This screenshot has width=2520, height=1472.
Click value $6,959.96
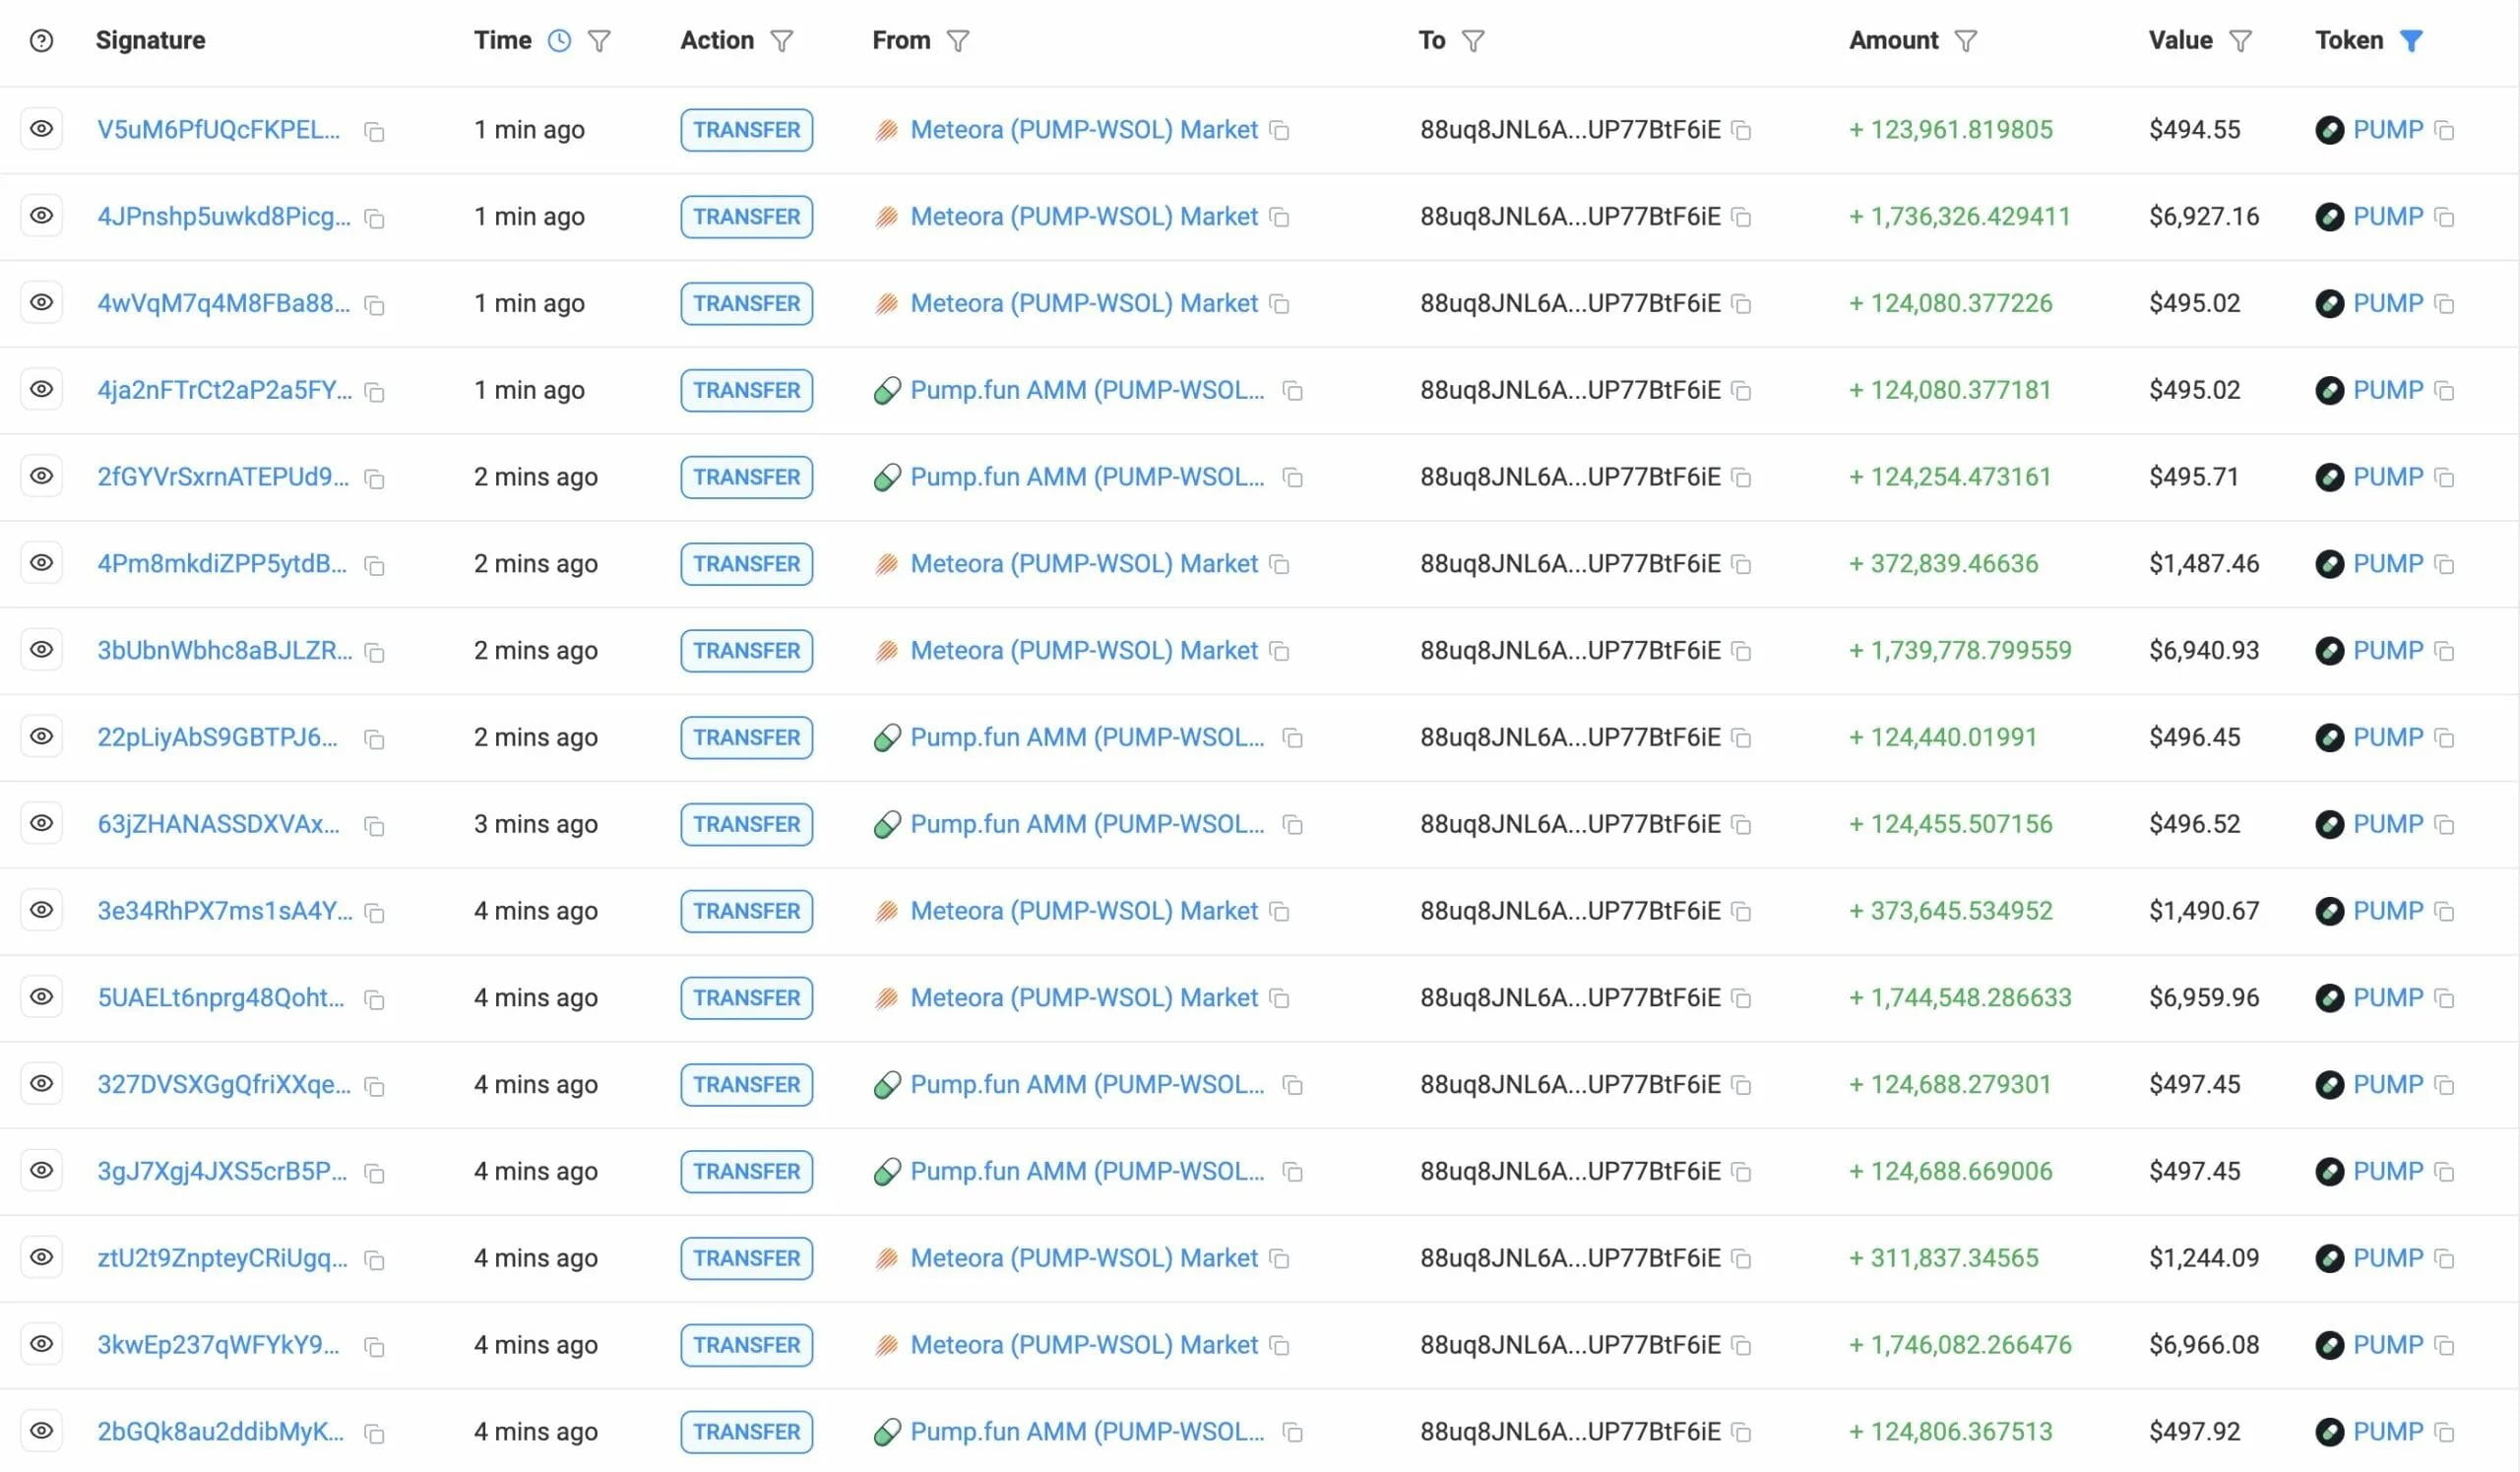click(x=2204, y=997)
